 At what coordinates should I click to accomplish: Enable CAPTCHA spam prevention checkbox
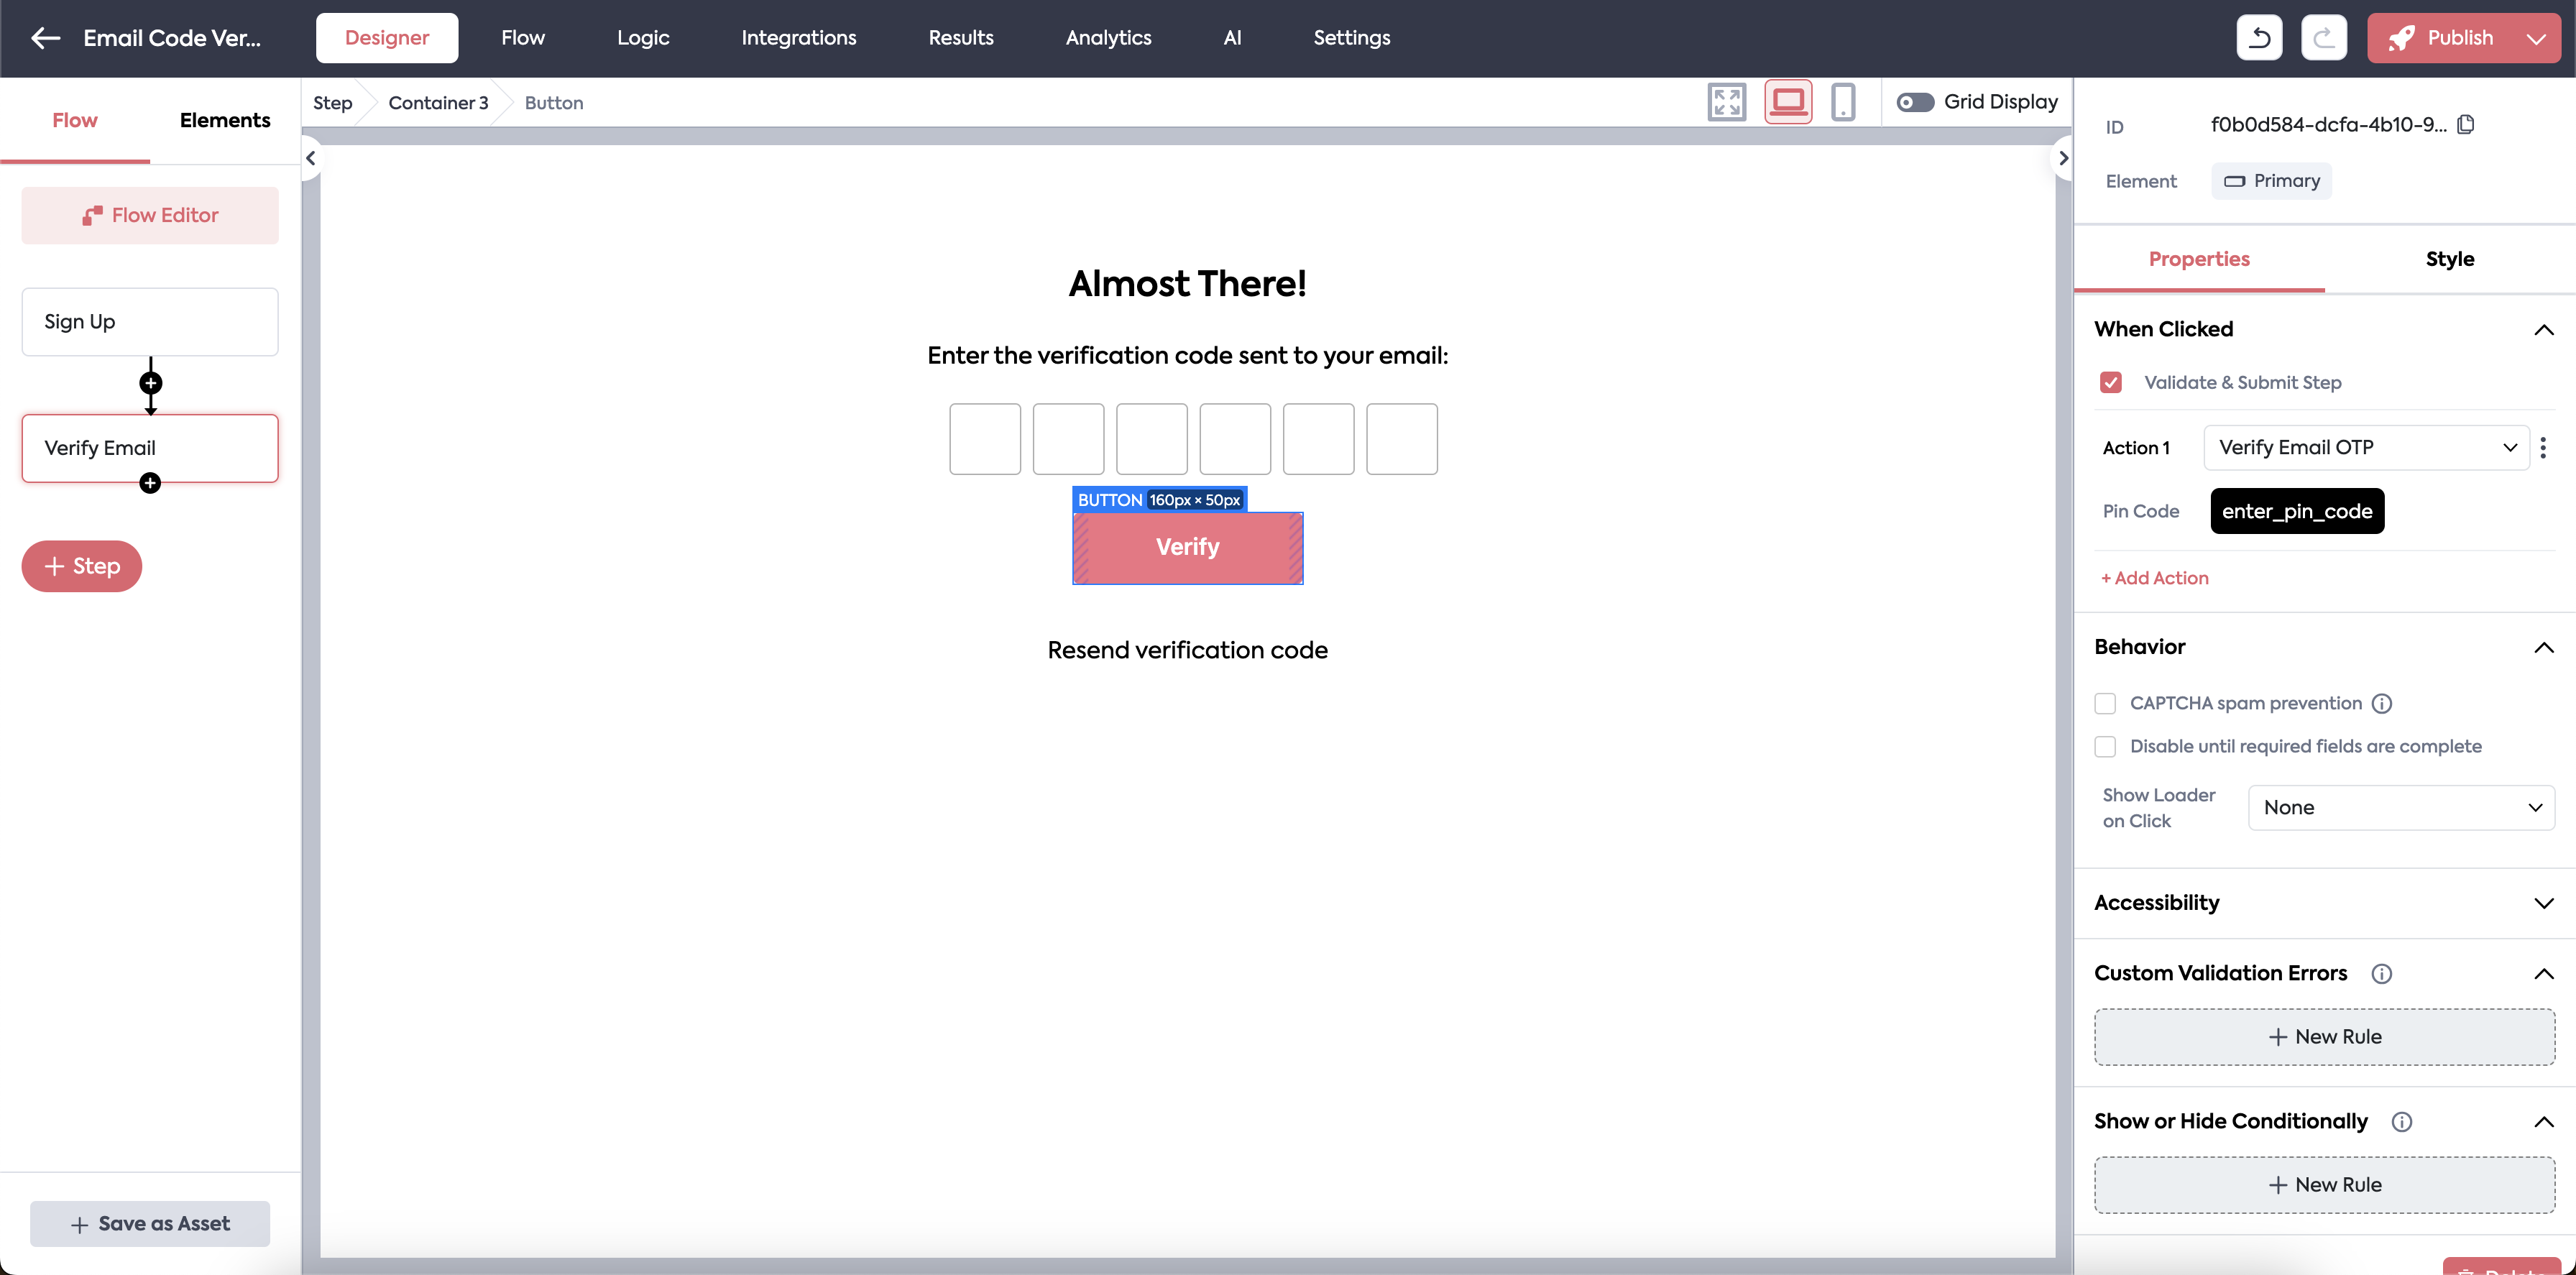click(2105, 703)
